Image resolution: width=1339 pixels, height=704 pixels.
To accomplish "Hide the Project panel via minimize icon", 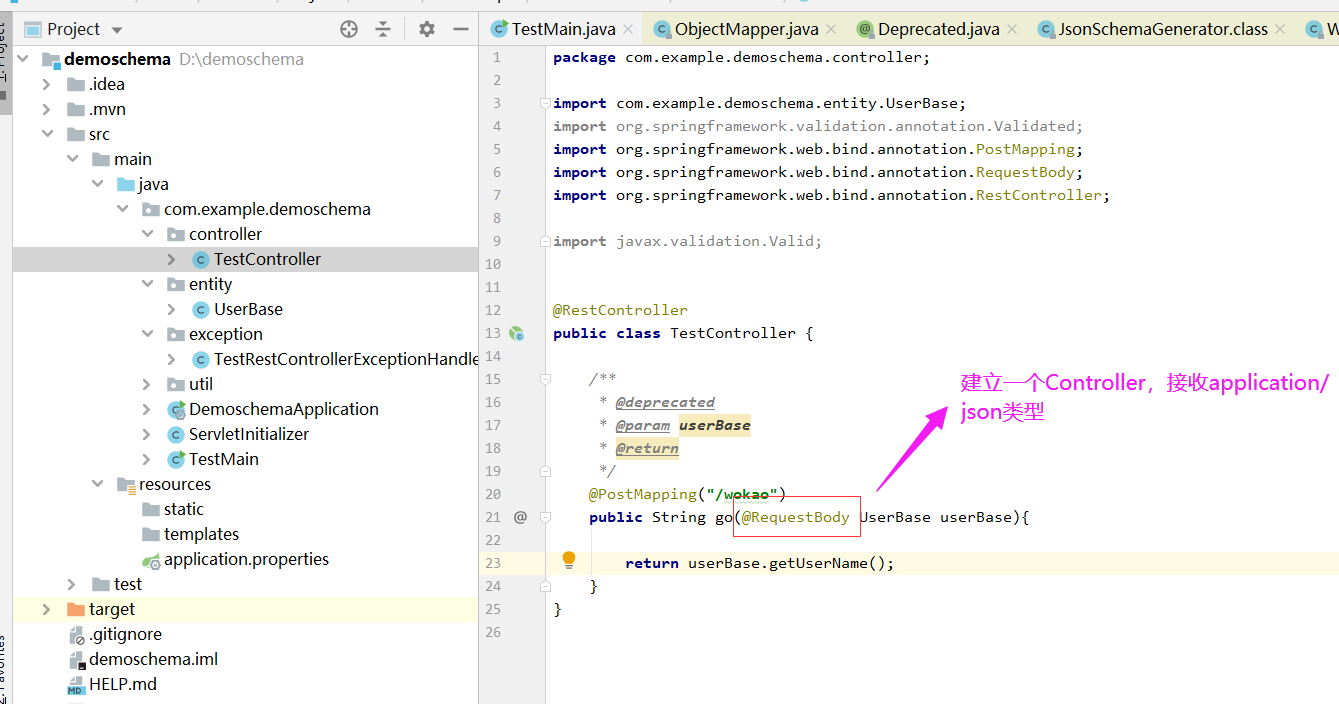I will click(x=460, y=28).
